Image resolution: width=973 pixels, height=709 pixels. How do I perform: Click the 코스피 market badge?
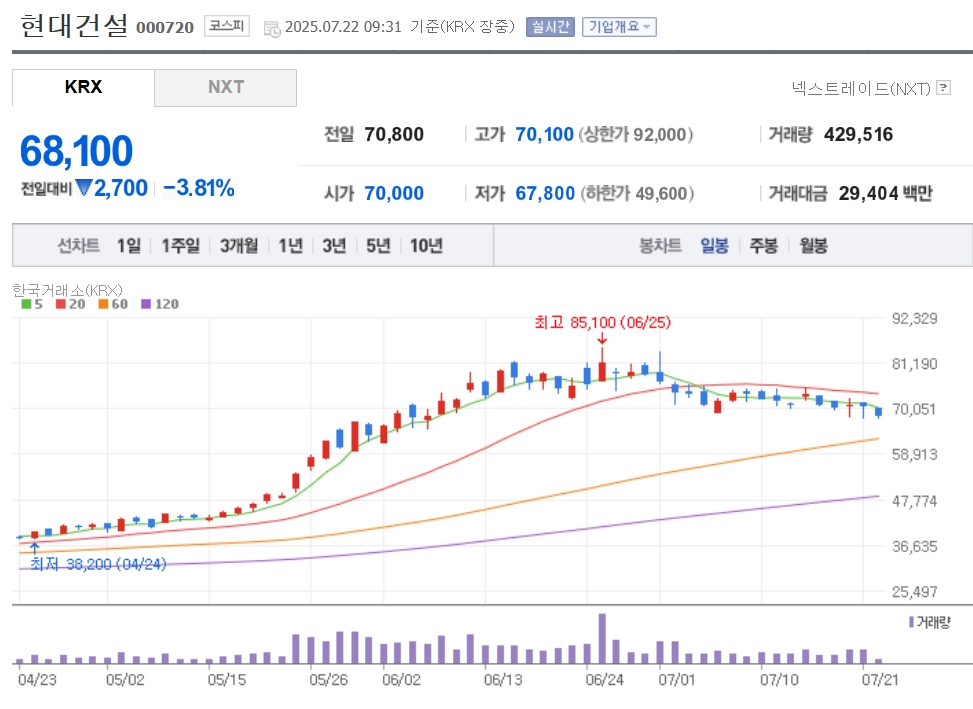[226, 26]
